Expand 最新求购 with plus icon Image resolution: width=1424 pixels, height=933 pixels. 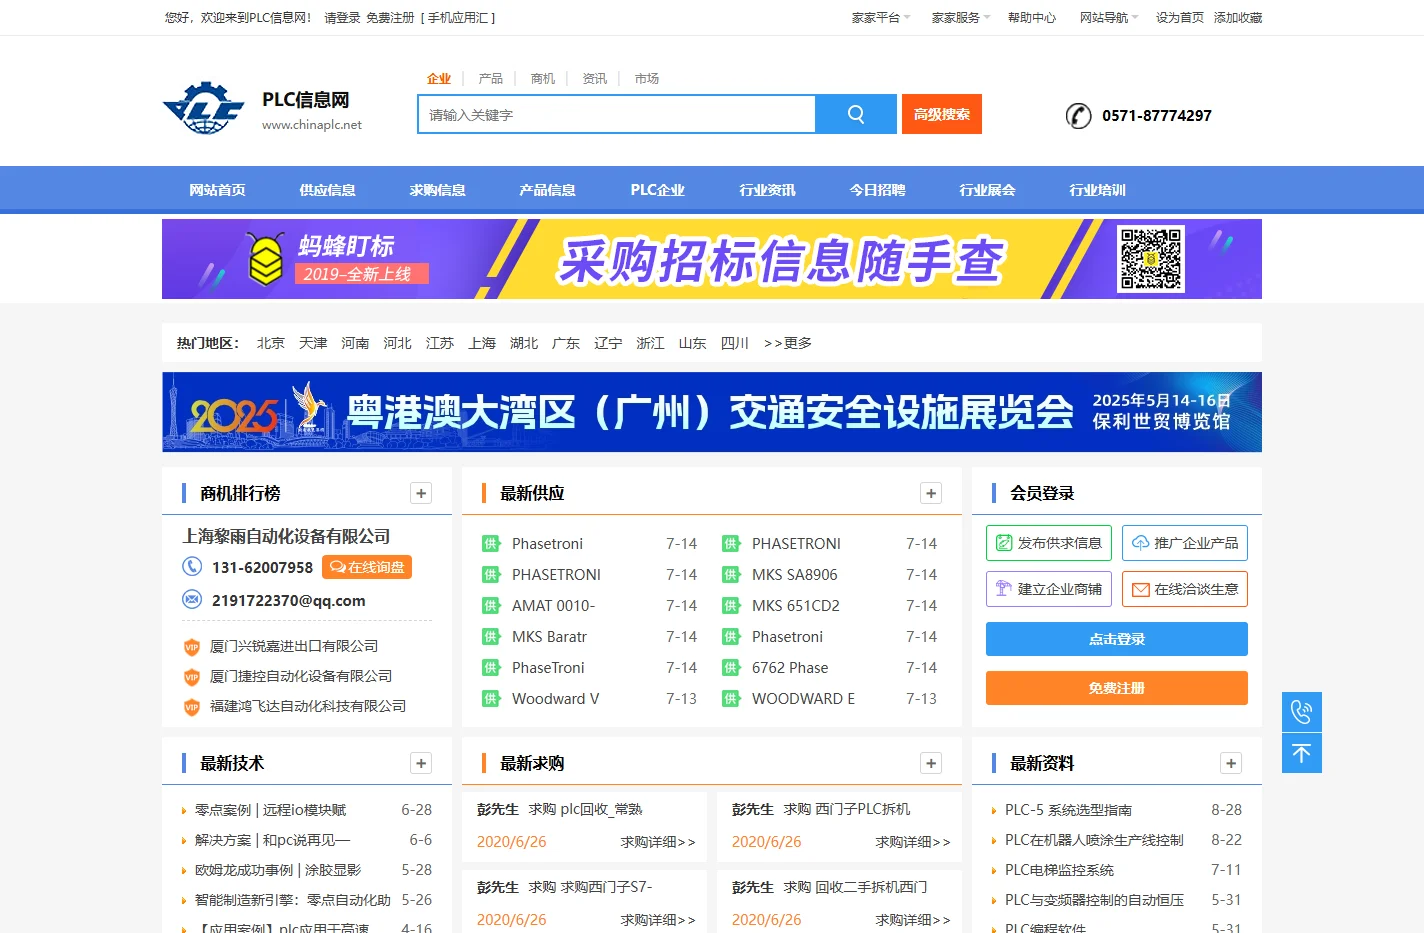coord(931,763)
